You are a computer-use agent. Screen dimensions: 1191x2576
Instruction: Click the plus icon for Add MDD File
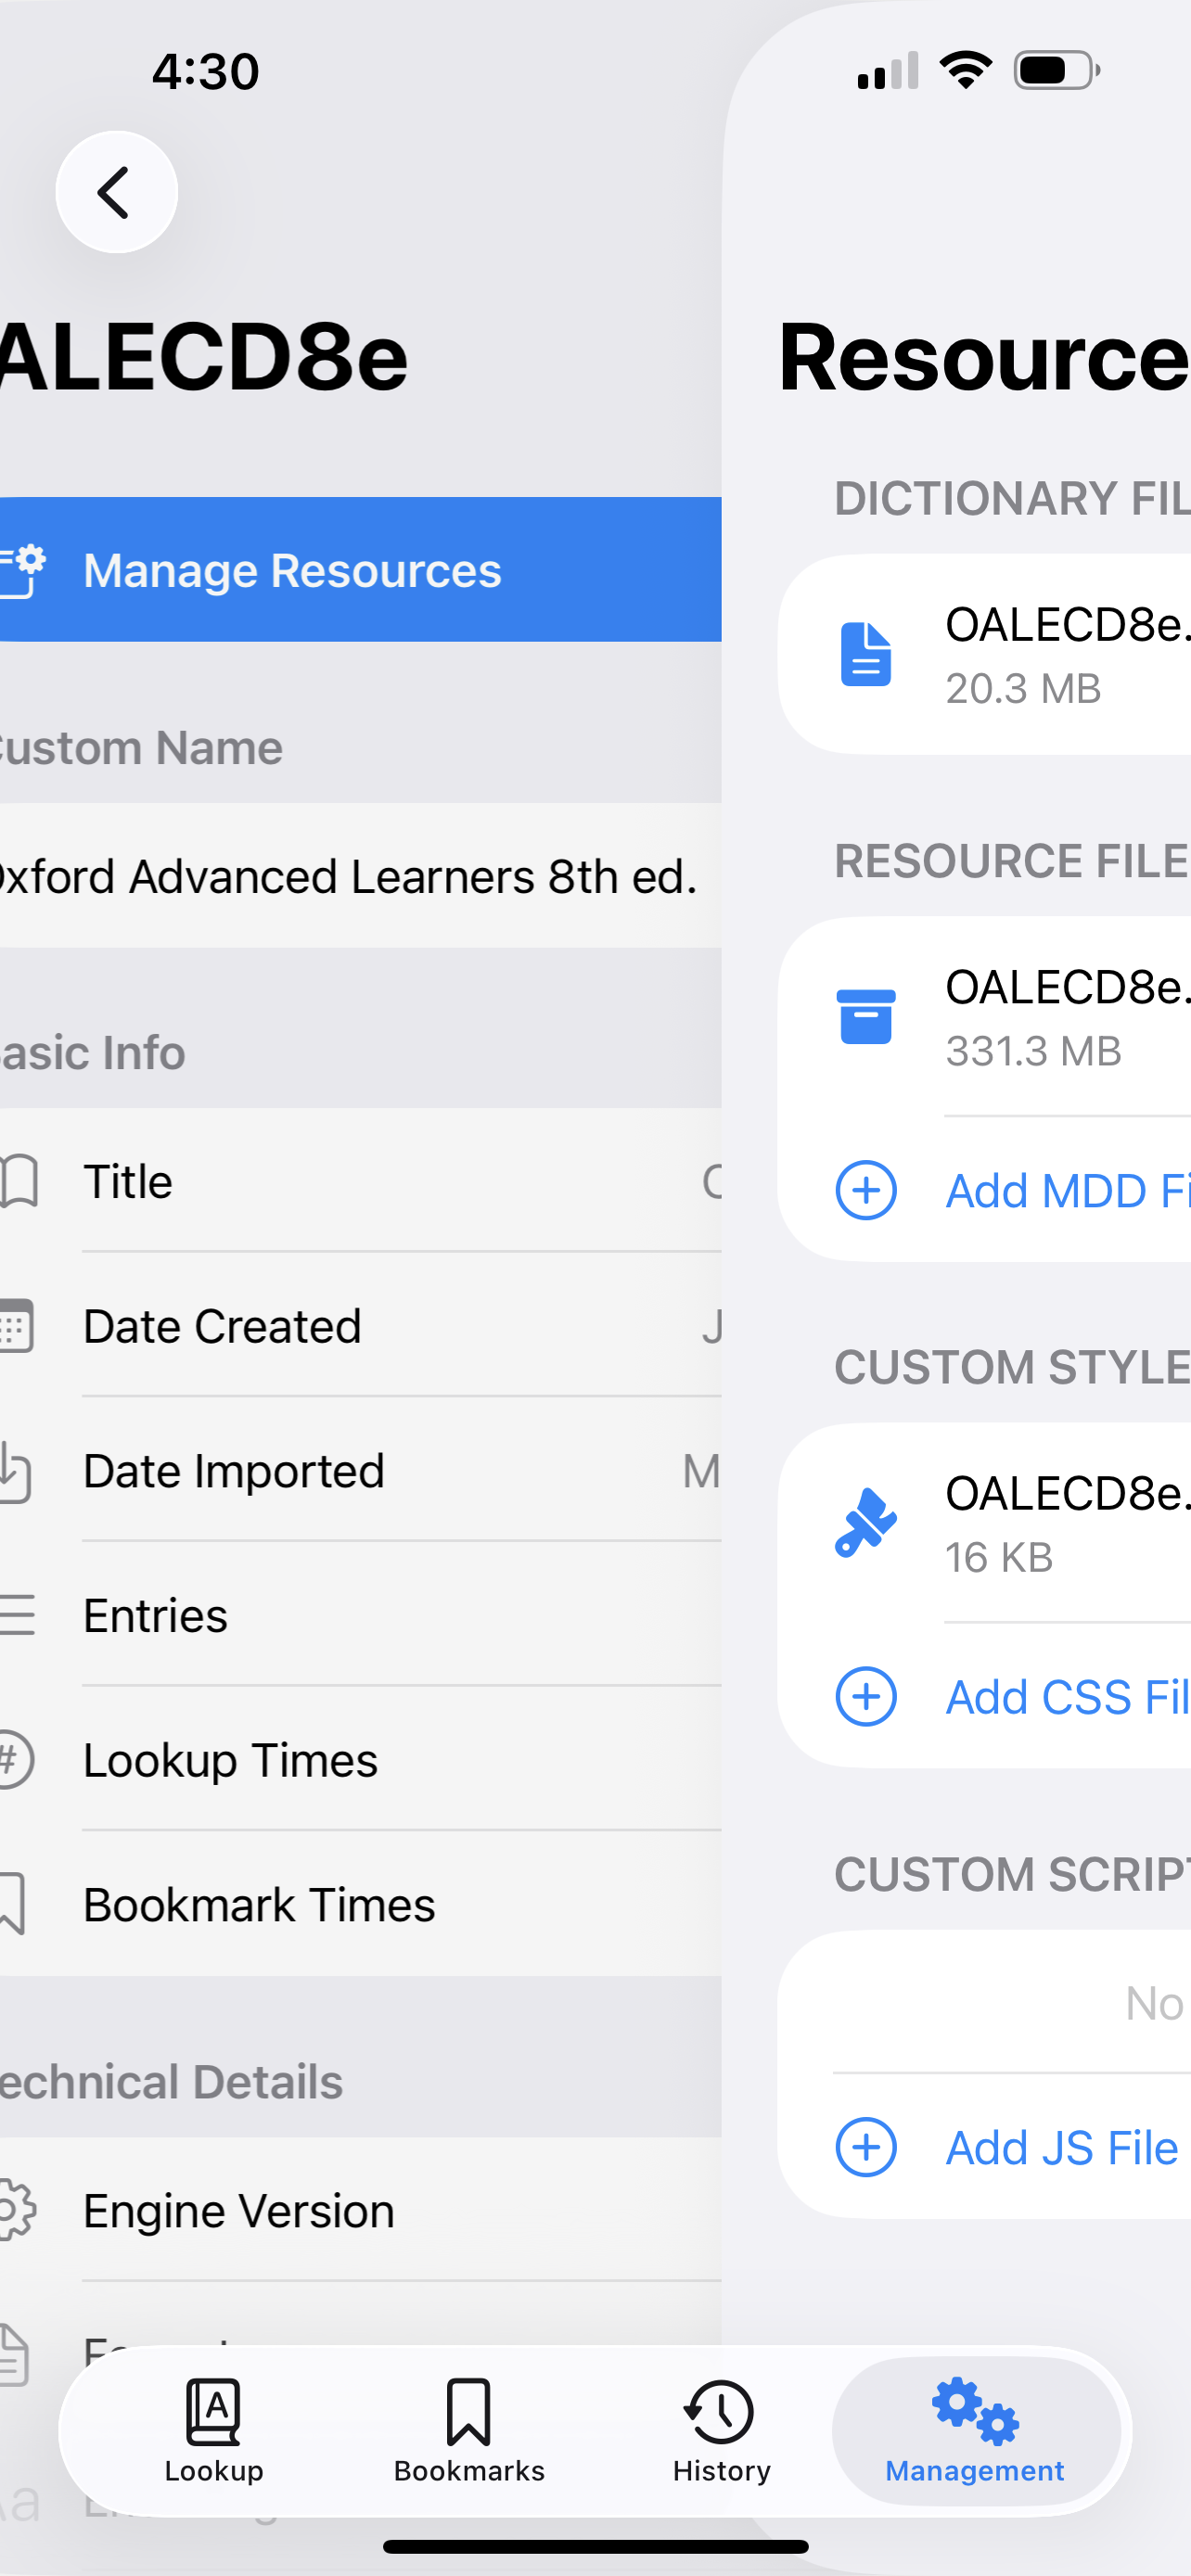tap(866, 1190)
